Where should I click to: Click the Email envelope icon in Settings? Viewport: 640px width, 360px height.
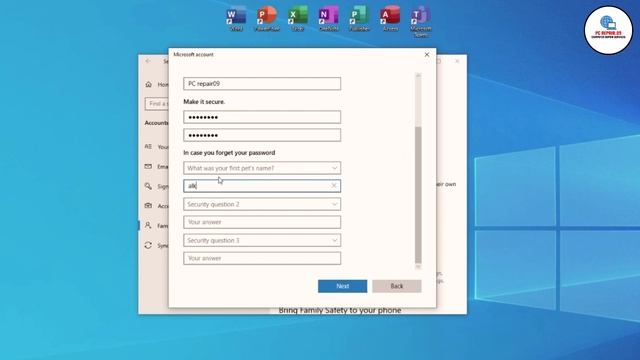point(148,166)
